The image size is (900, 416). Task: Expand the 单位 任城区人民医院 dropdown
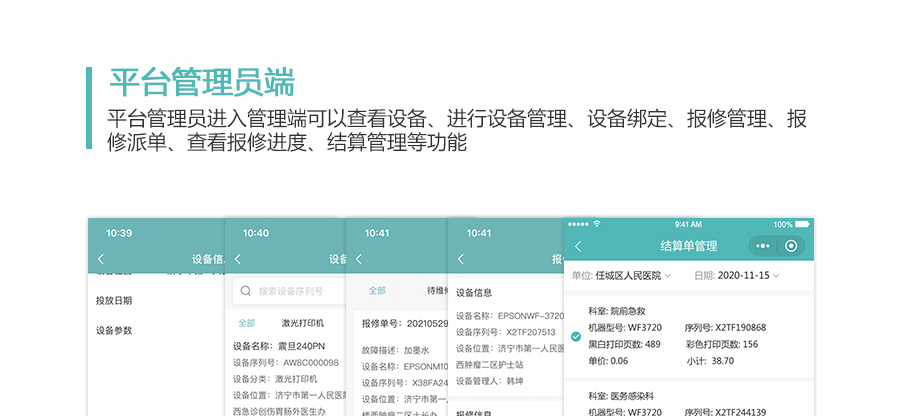[x=621, y=275]
